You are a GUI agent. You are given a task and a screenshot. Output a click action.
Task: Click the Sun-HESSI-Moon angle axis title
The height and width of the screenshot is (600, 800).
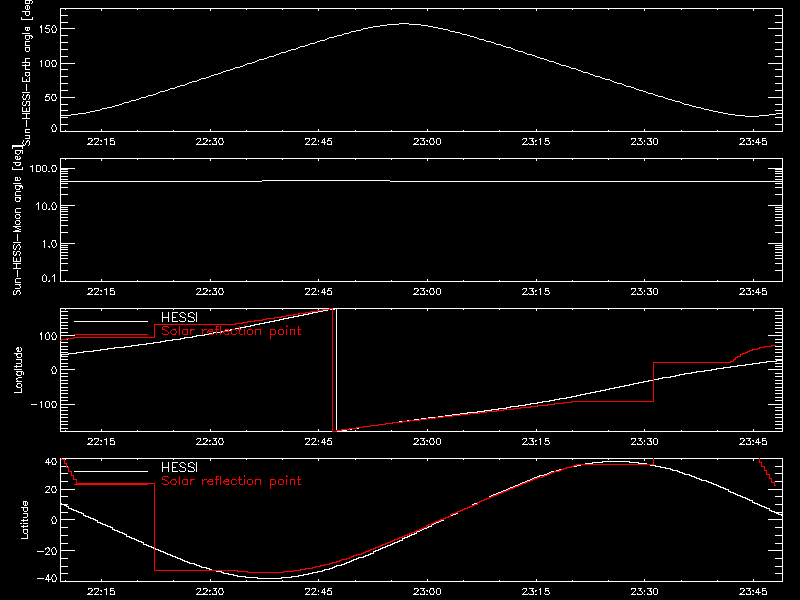18,220
